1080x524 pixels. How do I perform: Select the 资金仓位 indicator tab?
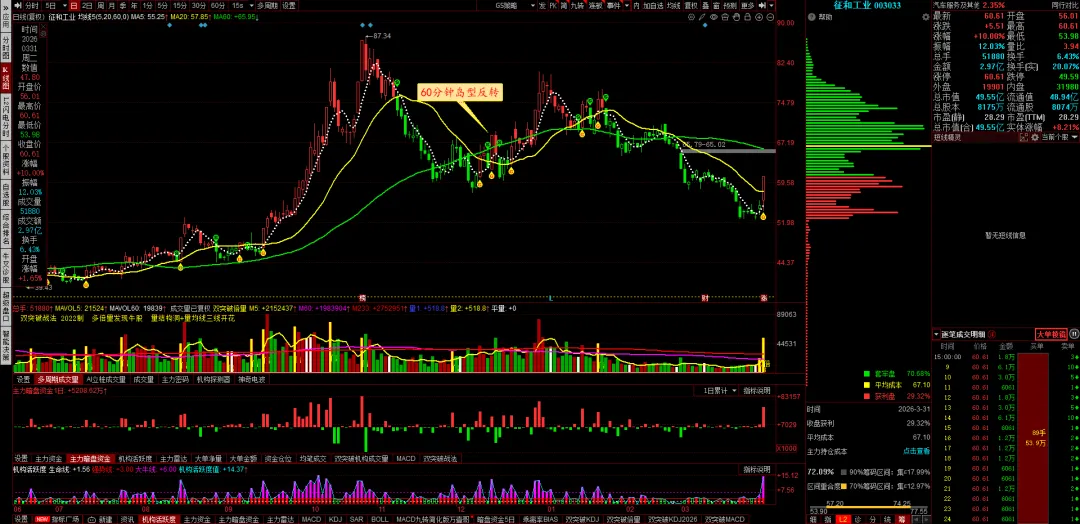coord(278,459)
